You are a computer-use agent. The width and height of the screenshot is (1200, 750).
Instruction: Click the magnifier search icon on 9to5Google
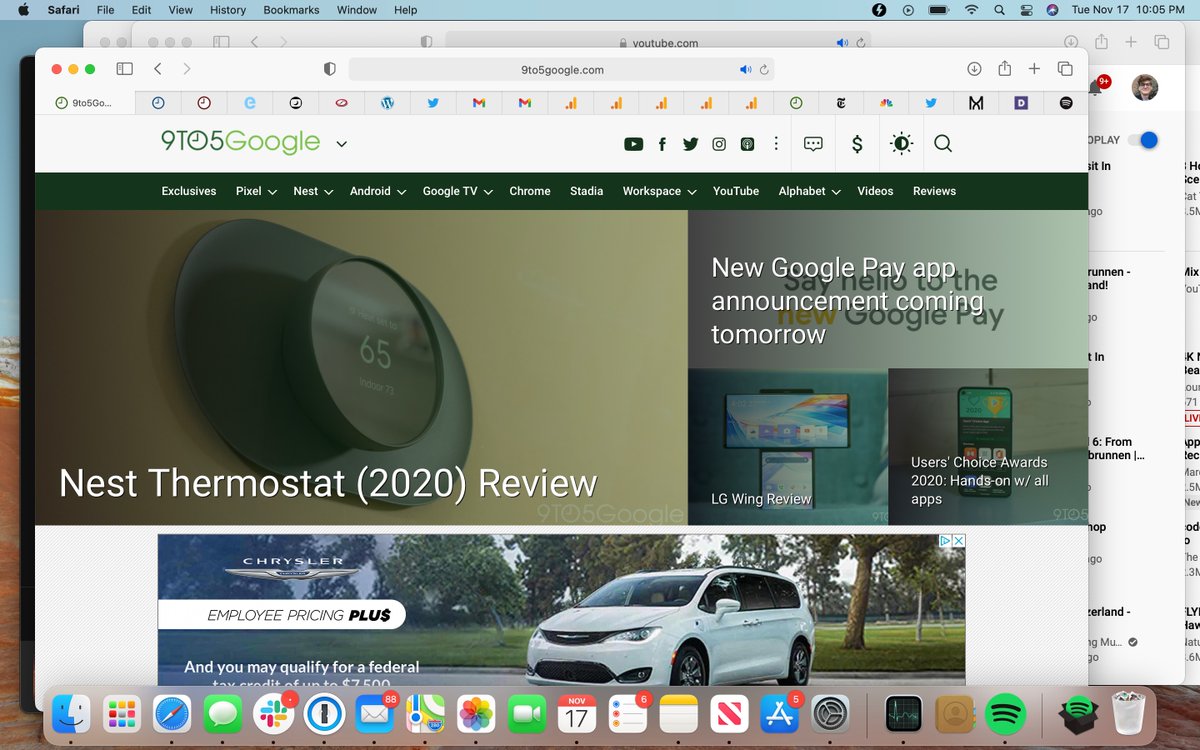click(943, 144)
